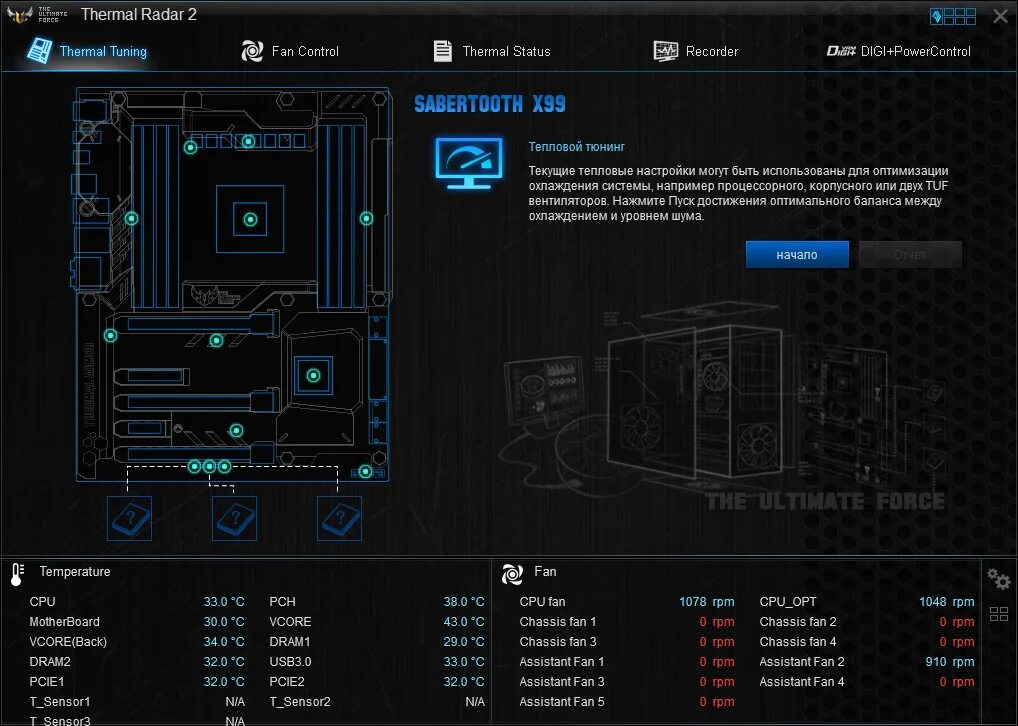Select rightmost of three T_Sensor dots

224,466
